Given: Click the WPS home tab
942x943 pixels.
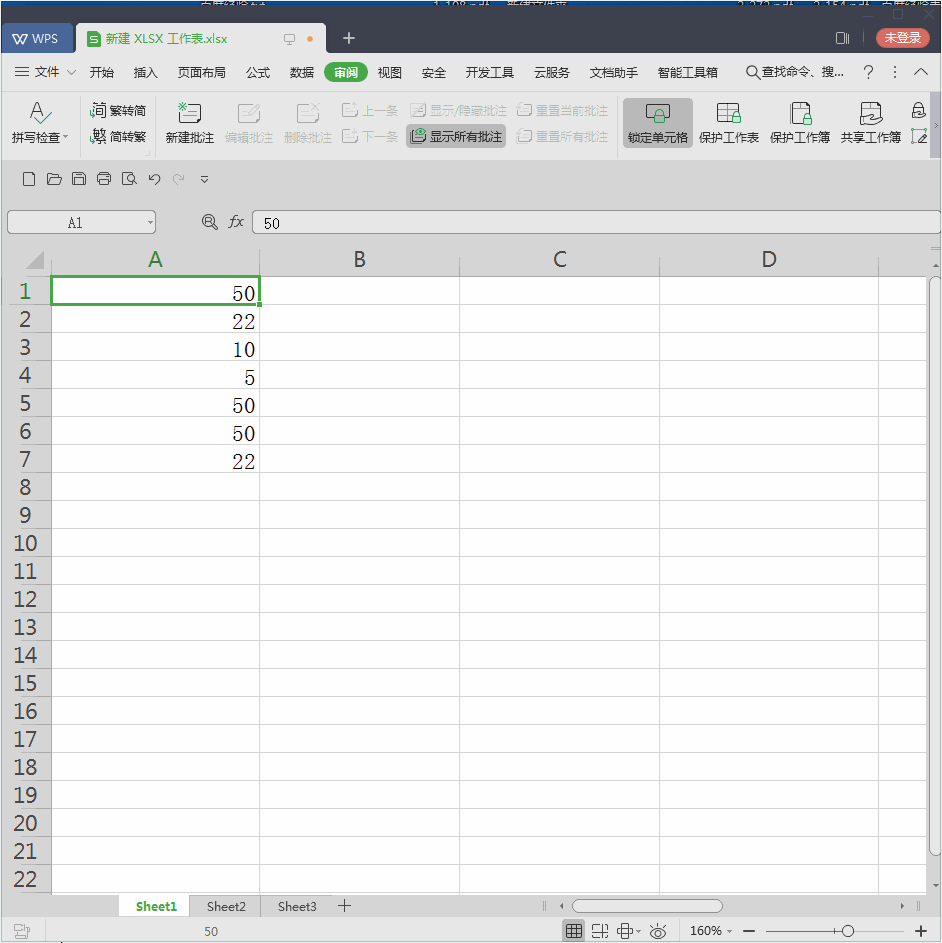Looking at the screenshot, I should coord(36,38).
